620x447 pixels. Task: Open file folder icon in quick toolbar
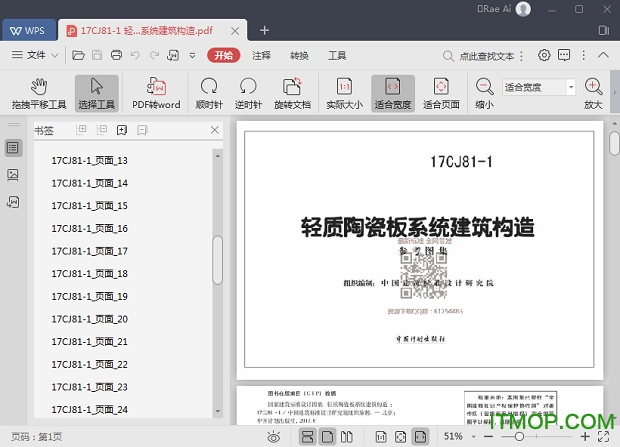tap(78, 55)
